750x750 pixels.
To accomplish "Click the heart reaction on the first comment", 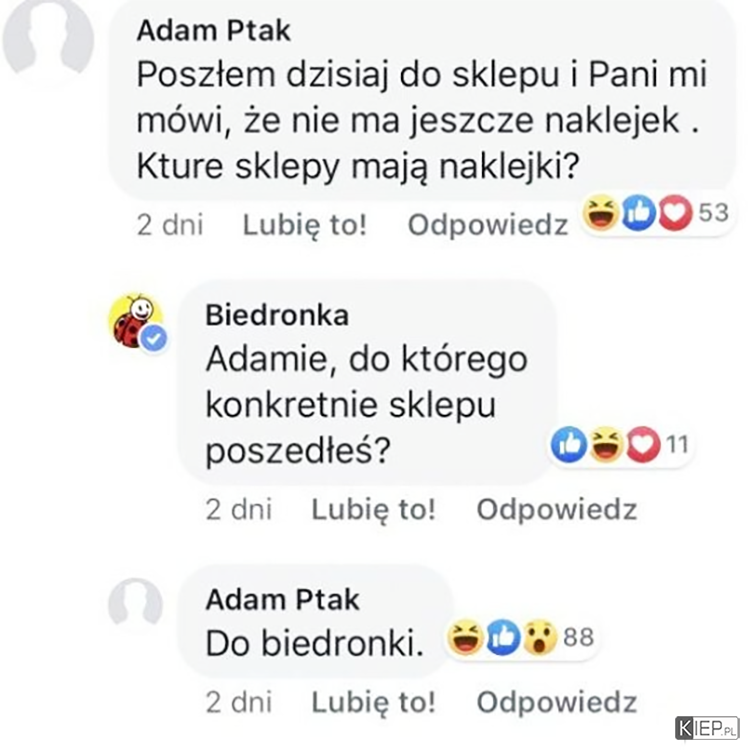I will click(x=675, y=212).
